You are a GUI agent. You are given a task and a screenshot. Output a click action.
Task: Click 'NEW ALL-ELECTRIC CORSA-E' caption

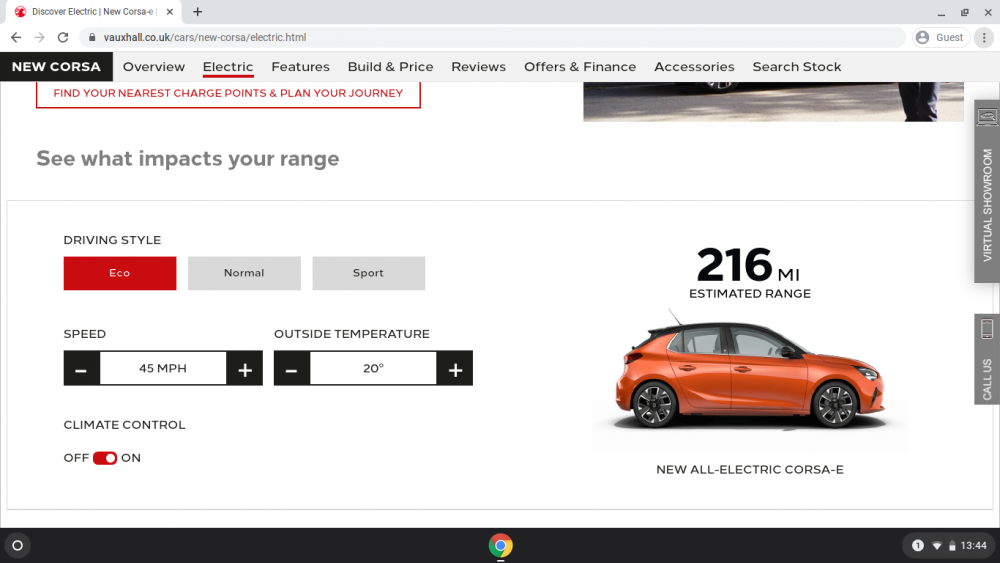(x=750, y=470)
